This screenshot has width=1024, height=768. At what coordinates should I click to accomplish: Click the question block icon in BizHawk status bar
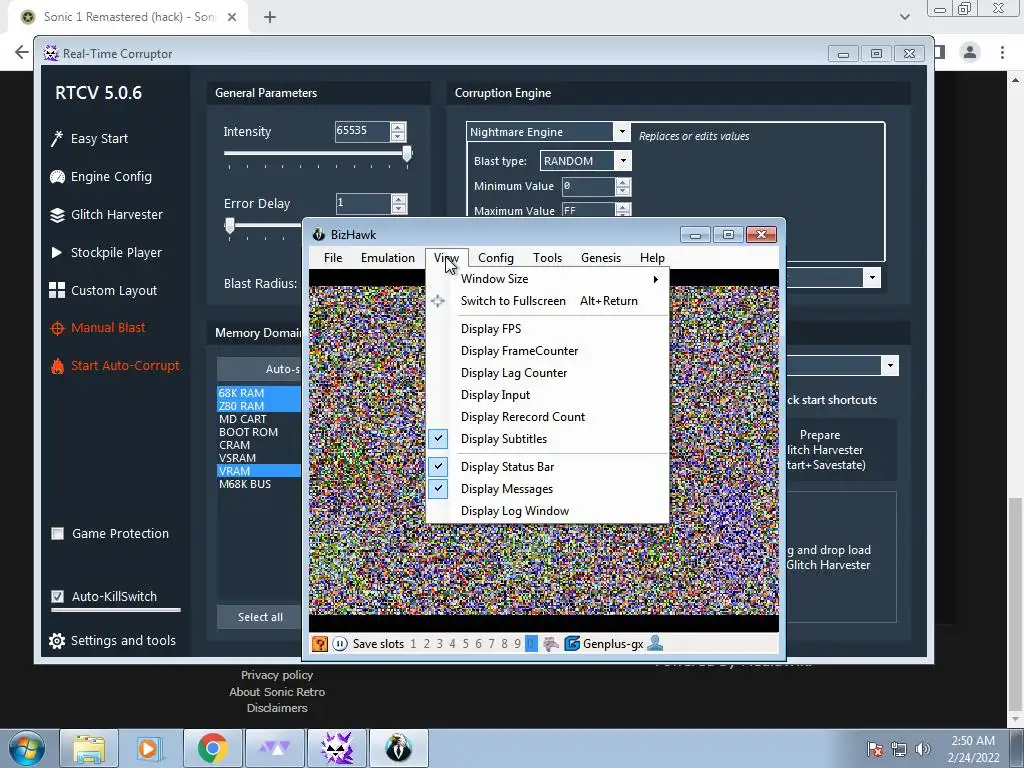pyautogui.click(x=319, y=644)
